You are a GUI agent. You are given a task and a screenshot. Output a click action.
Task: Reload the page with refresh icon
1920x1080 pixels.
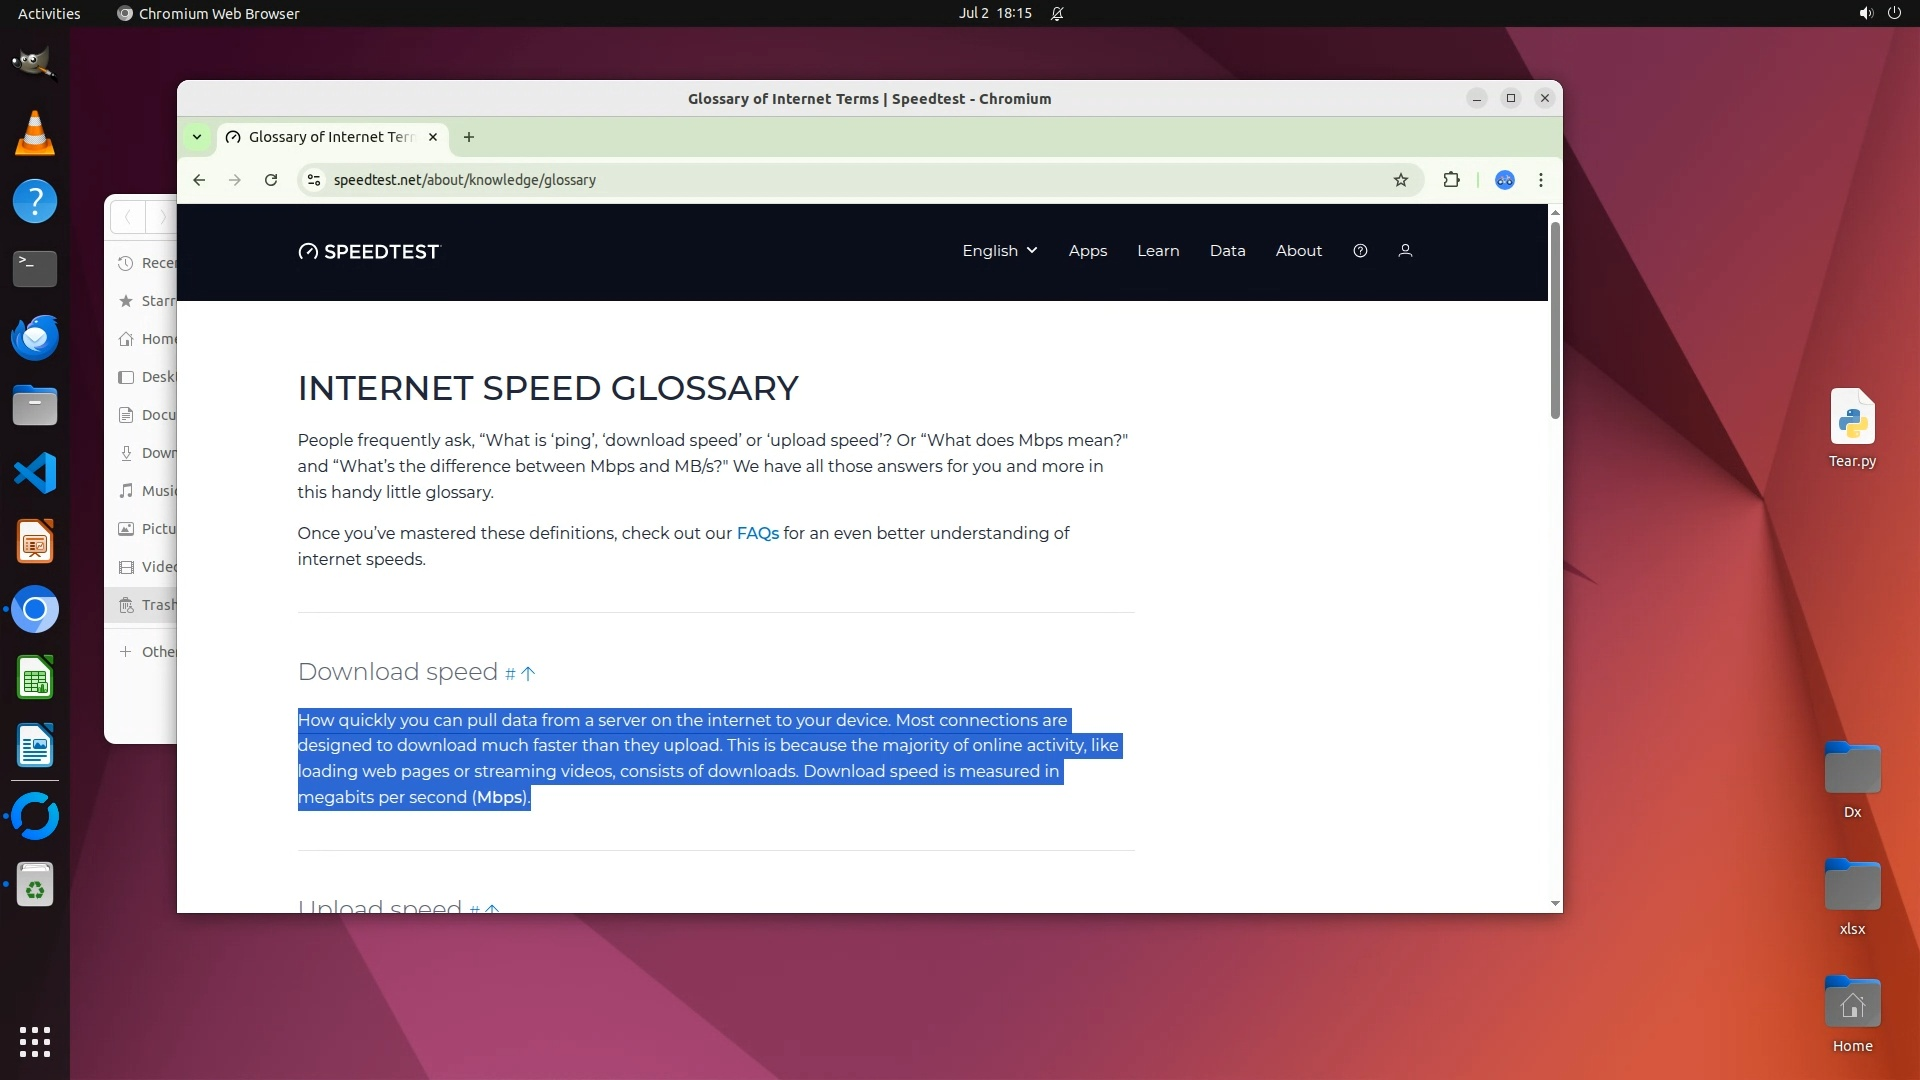(270, 180)
